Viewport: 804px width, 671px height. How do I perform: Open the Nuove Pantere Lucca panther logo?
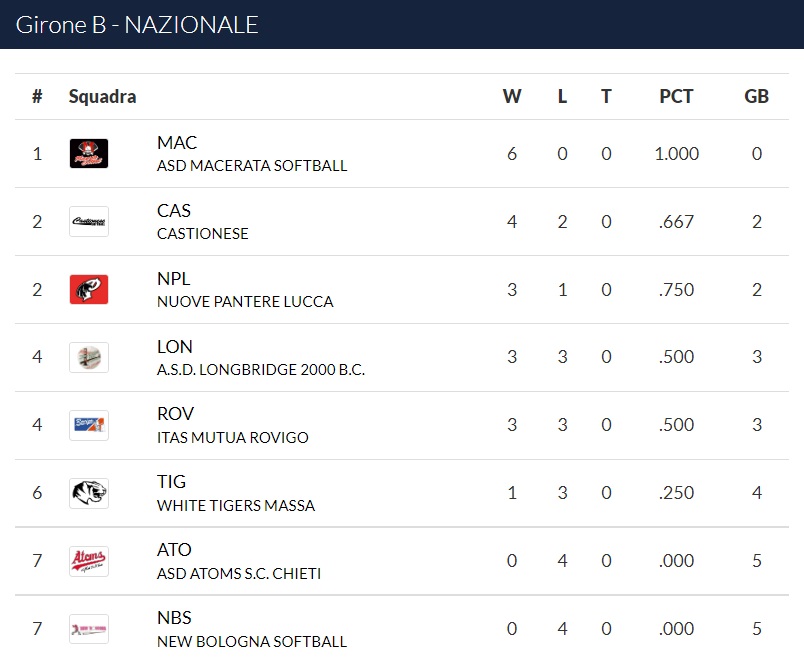(89, 290)
